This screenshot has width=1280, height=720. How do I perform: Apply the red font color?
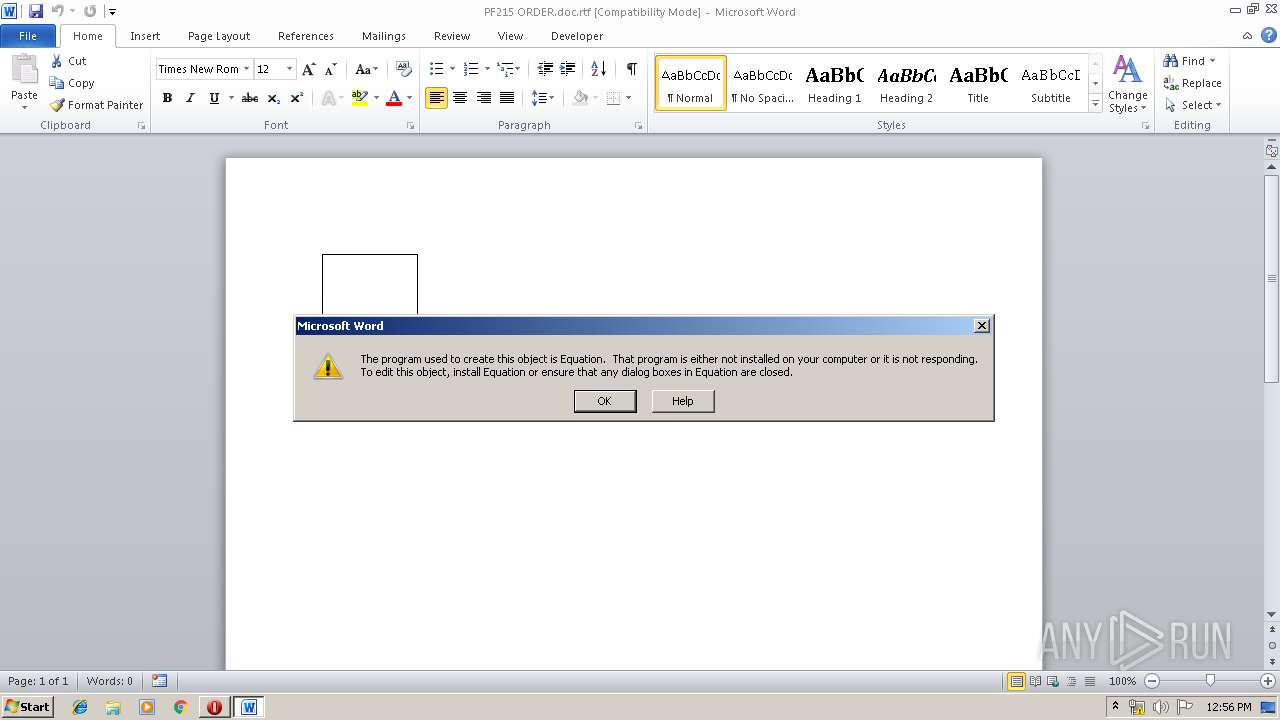(x=394, y=98)
